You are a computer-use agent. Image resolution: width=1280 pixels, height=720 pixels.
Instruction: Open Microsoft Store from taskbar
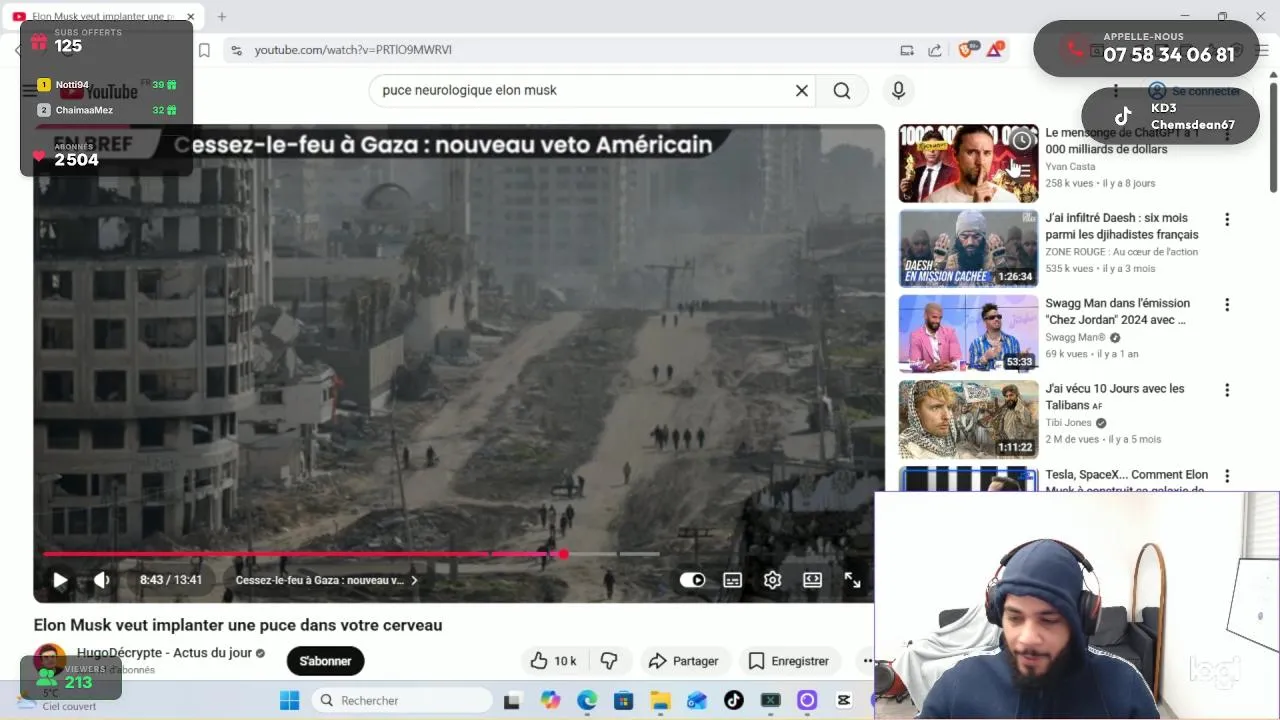pos(624,700)
